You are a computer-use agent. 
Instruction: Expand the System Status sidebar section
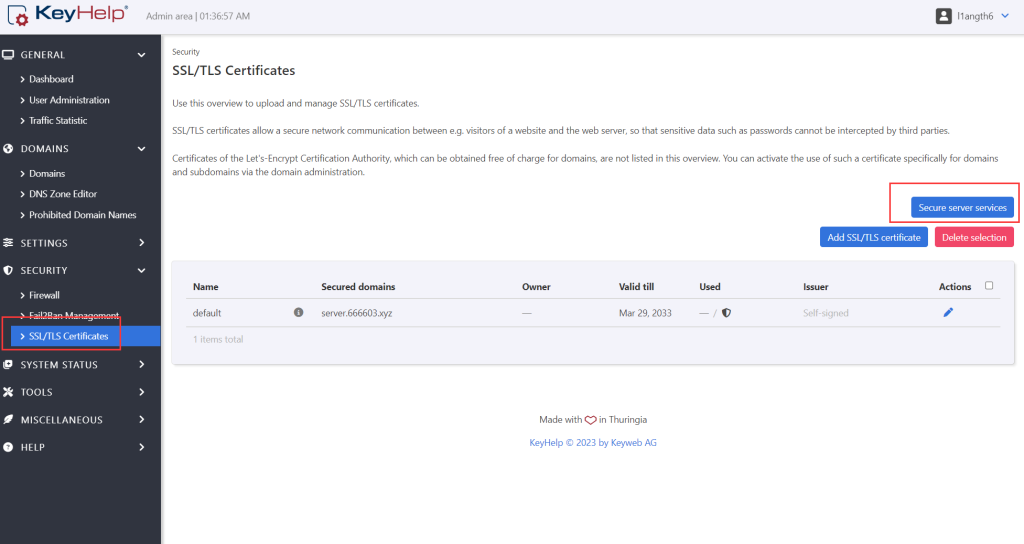[x=80, y=365]
